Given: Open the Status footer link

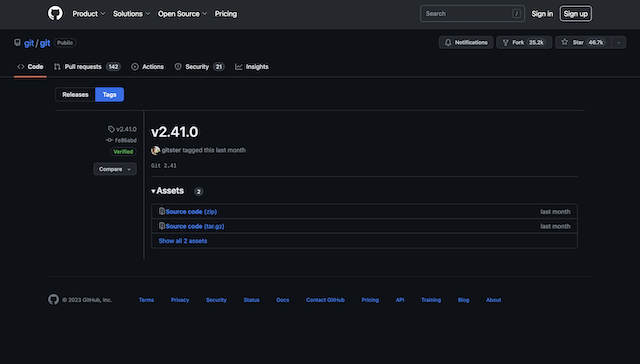Looking at the screenshot, I should pyautogui.click(x=251, y=300).
